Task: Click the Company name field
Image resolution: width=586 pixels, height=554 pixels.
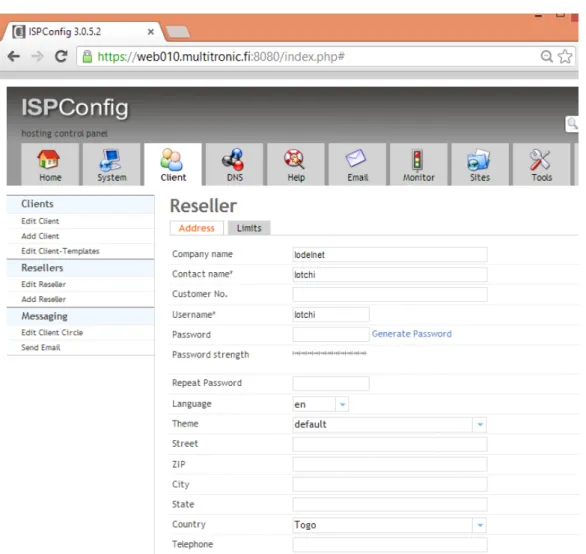Action: pos(390,255)
